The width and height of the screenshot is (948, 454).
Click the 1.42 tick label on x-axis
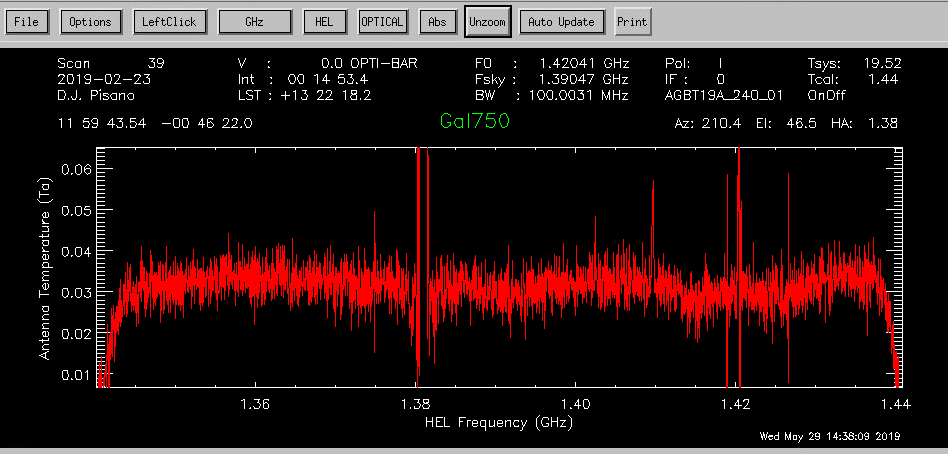click(735, 404)
